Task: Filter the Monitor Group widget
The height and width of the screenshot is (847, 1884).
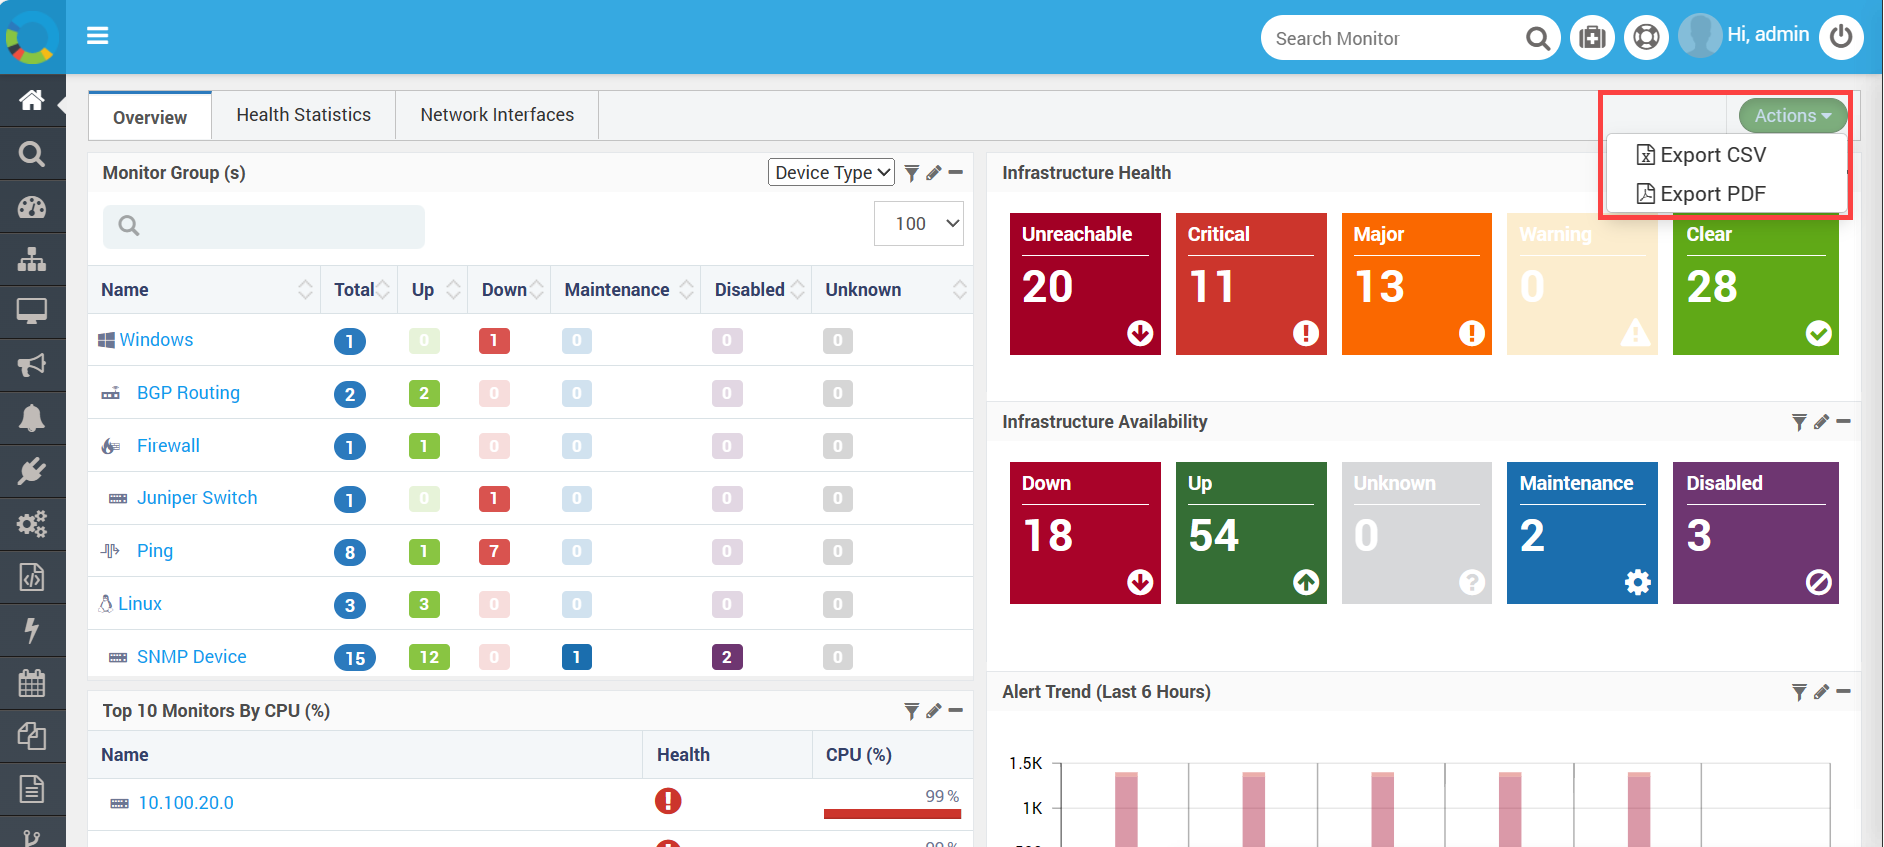Action: pyautogui.click(x=912, y=173)
